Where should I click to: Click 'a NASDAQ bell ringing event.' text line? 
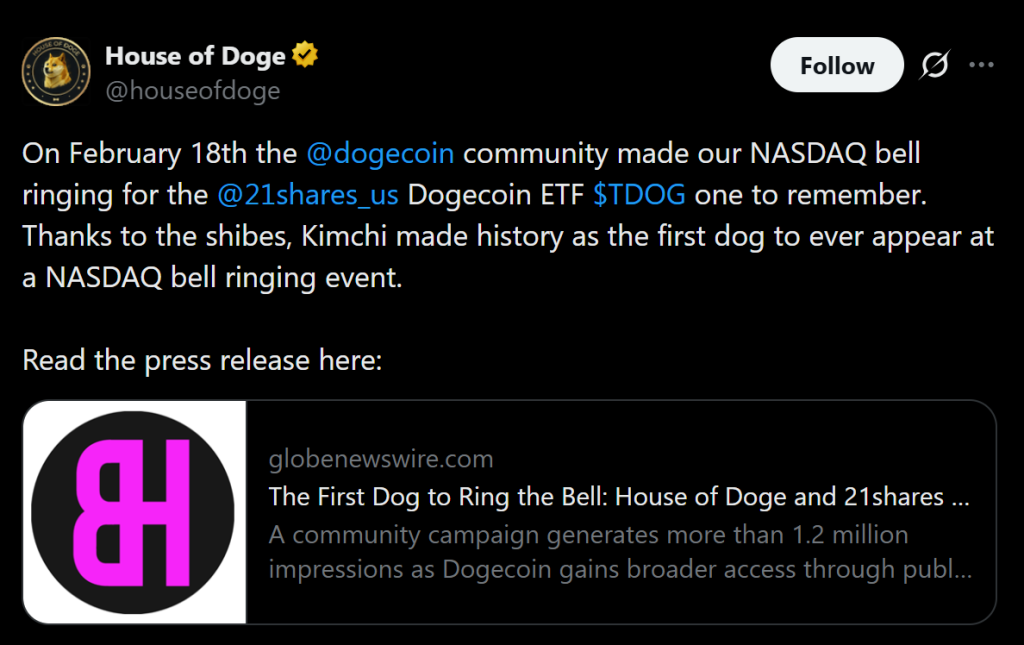click(x=212, y=277)
